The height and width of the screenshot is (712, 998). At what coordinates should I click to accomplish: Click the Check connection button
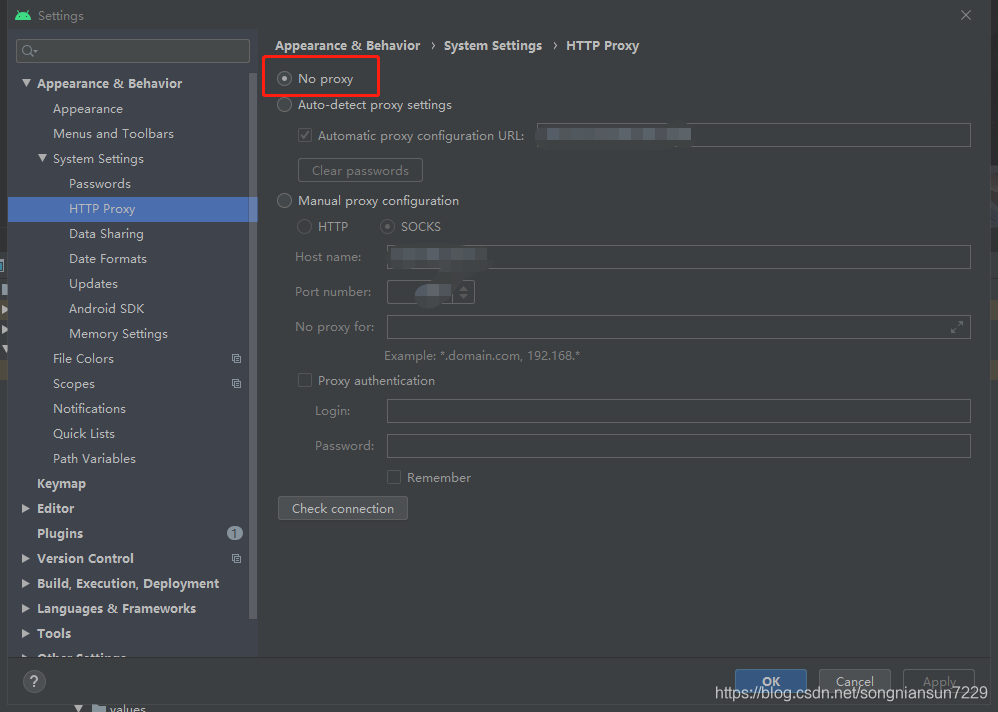(342, 508)
